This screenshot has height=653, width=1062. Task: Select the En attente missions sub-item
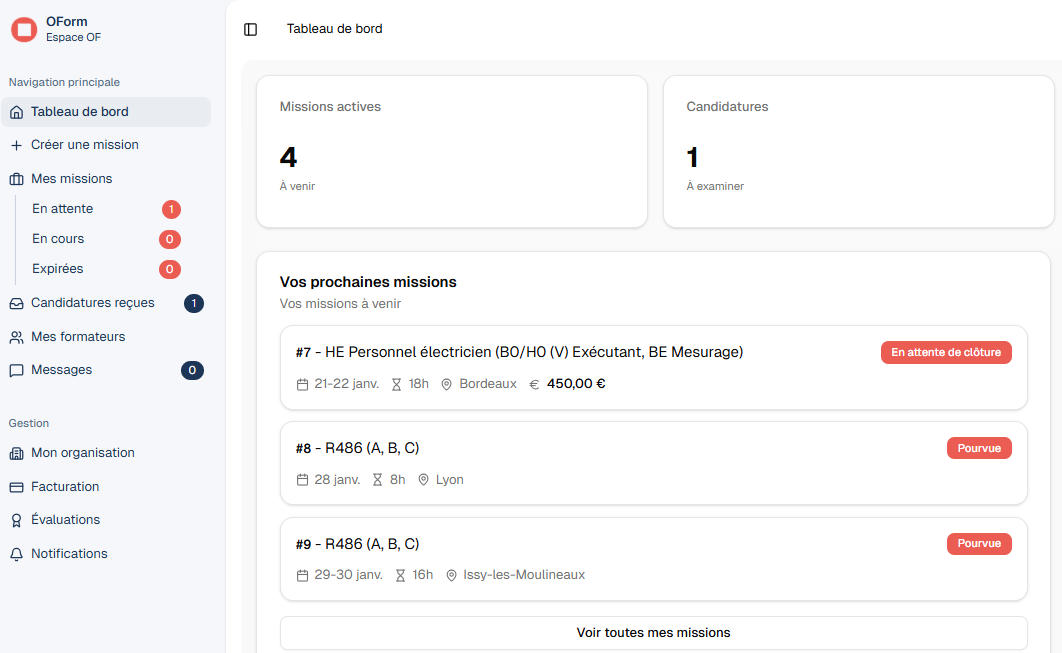(x=63, y=209)
